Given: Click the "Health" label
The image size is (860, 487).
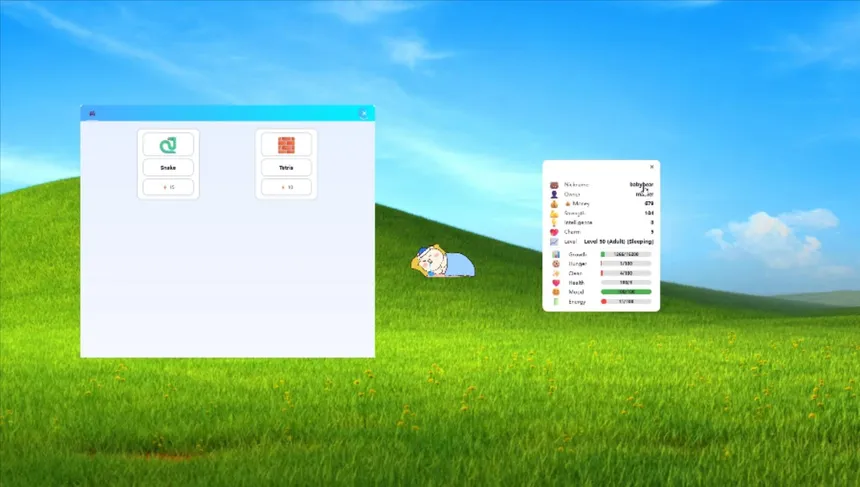Looking at the screenshot, I should 576,282.
